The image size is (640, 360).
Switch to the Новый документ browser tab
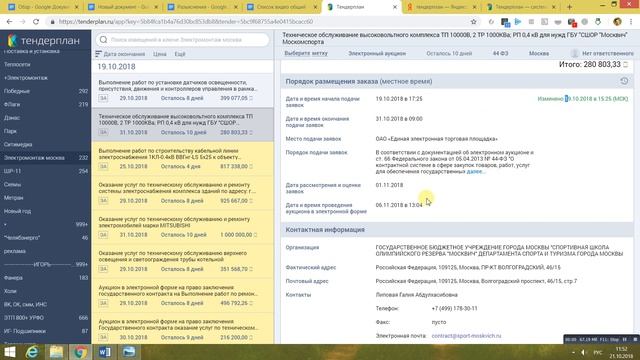pyautogui.click(x=122, y=7)
